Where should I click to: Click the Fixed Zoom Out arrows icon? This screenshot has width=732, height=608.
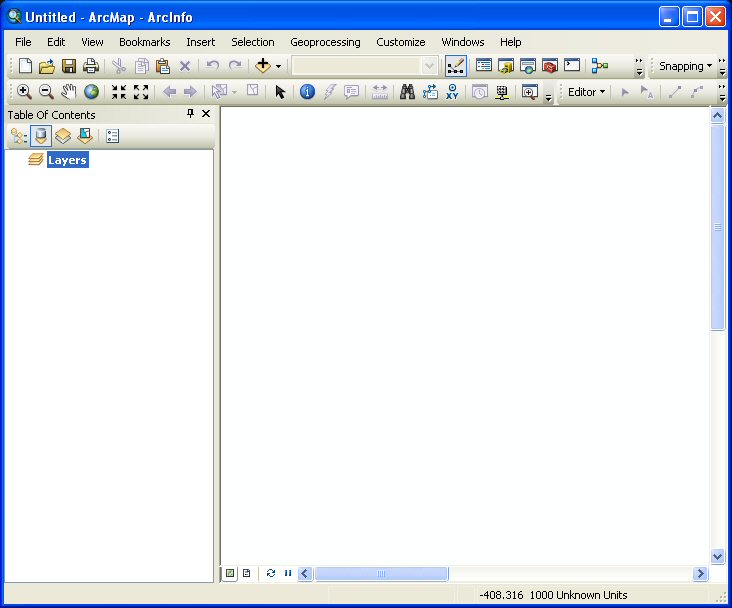(x=141, y=92)
